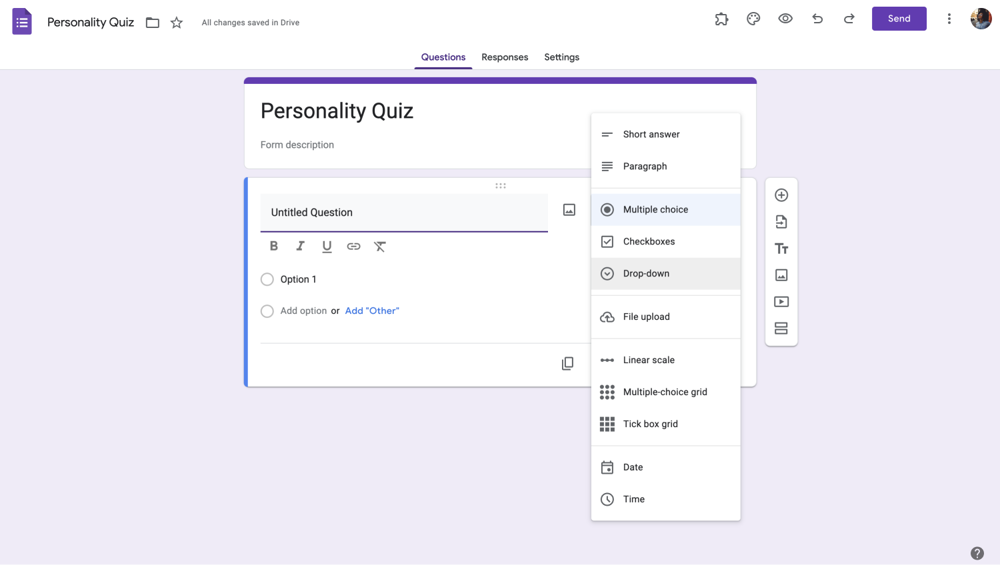Duplicate the question
This screenshot has height=565, width=1000.
(568, 363)
